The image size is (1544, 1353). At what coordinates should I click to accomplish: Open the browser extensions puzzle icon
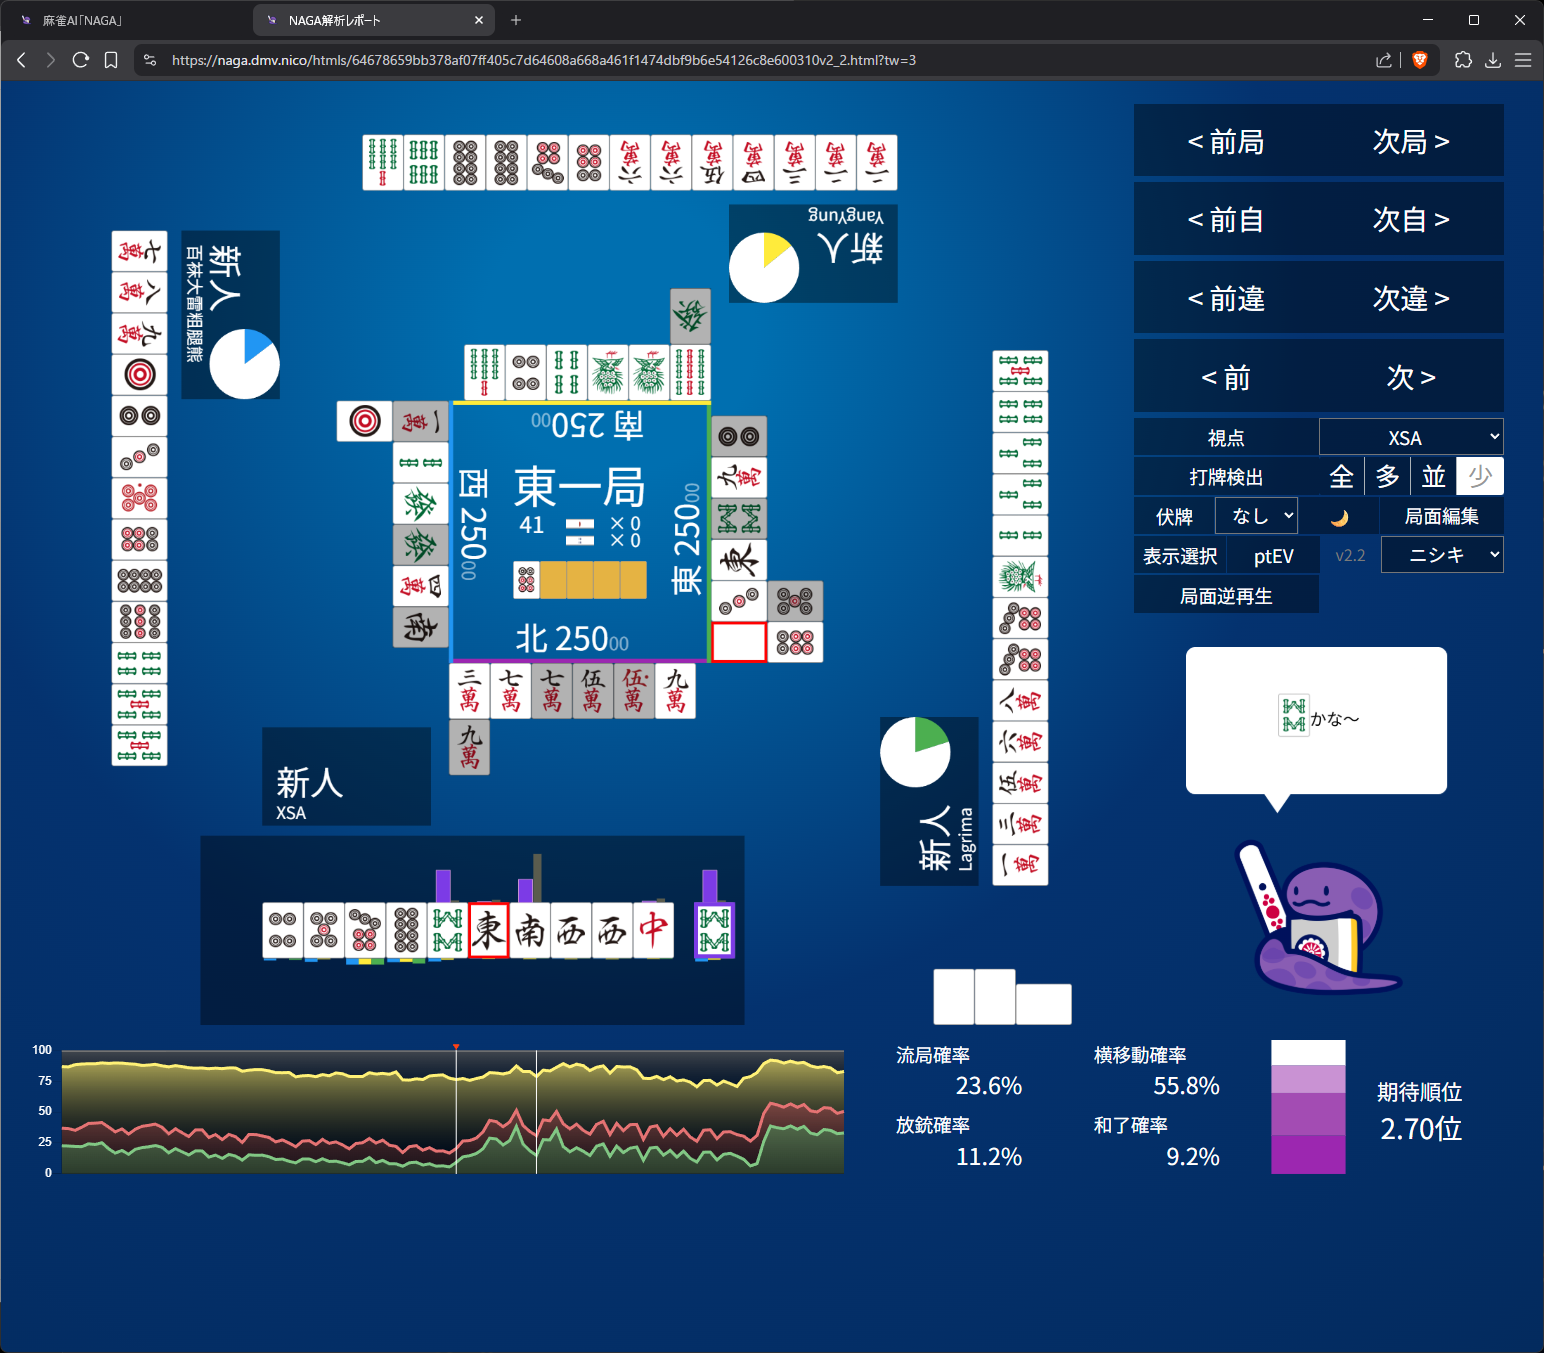1463,60
